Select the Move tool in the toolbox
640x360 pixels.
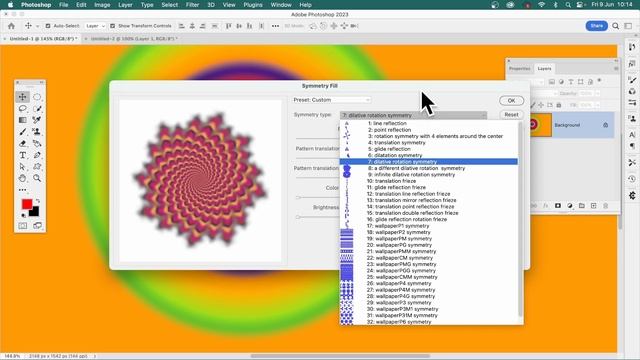22,97
